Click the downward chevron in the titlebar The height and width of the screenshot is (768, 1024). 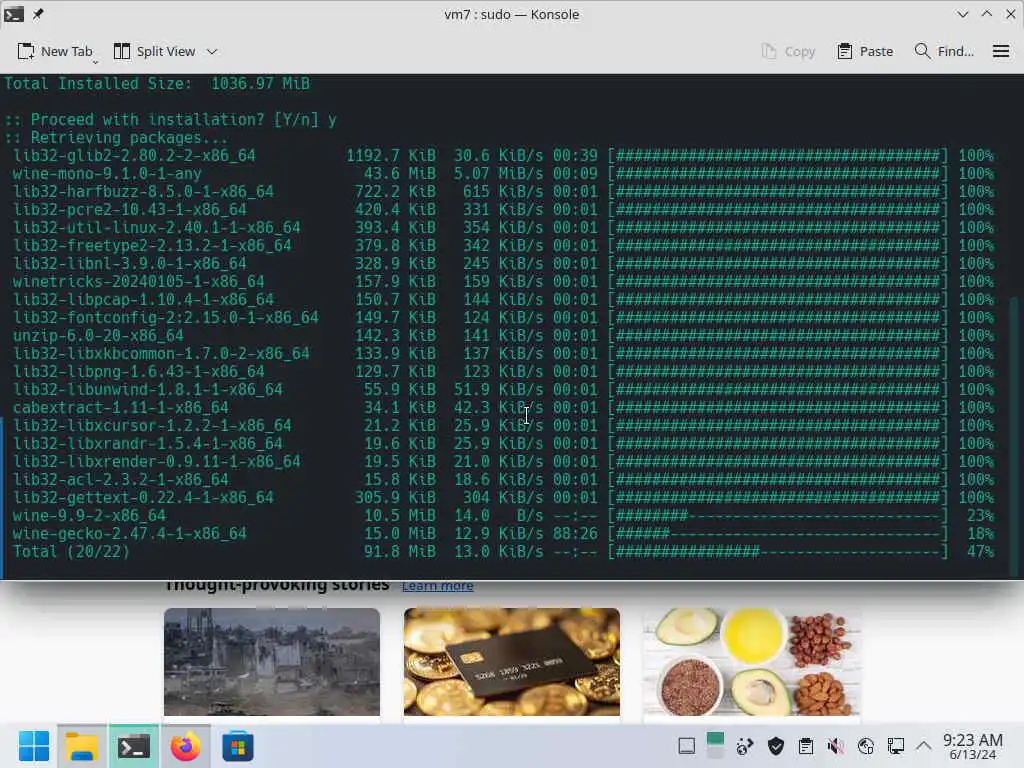pyautogui.click(x=963, y=14)
